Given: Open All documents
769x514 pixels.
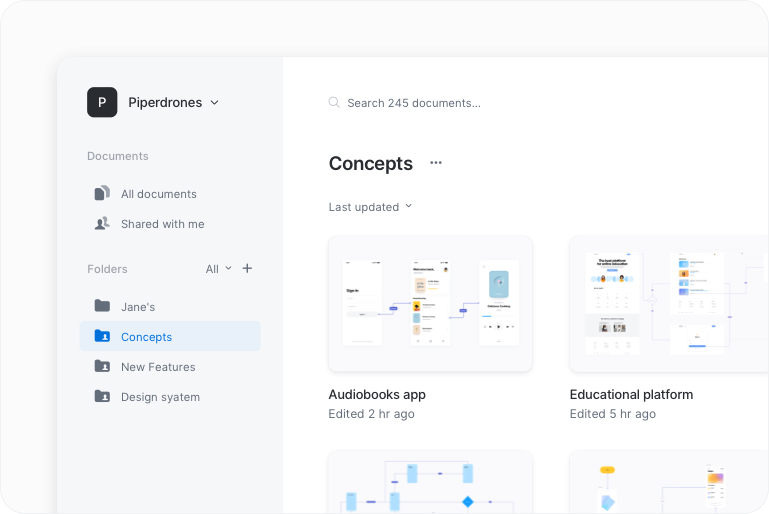Looking at the screenshot, I should [x=170, y=194].
